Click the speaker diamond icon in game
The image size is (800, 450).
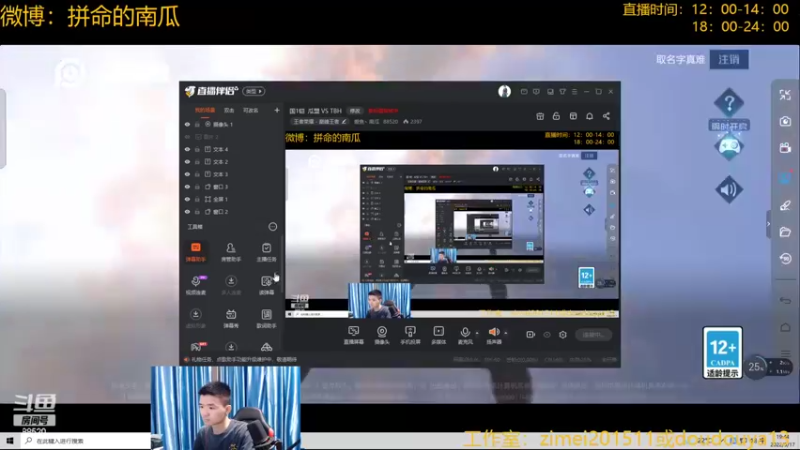(729, 189)
